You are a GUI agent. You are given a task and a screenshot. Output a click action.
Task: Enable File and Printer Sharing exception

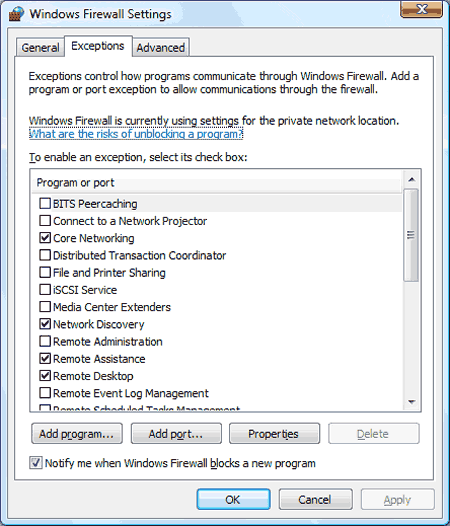coord(45,272)
